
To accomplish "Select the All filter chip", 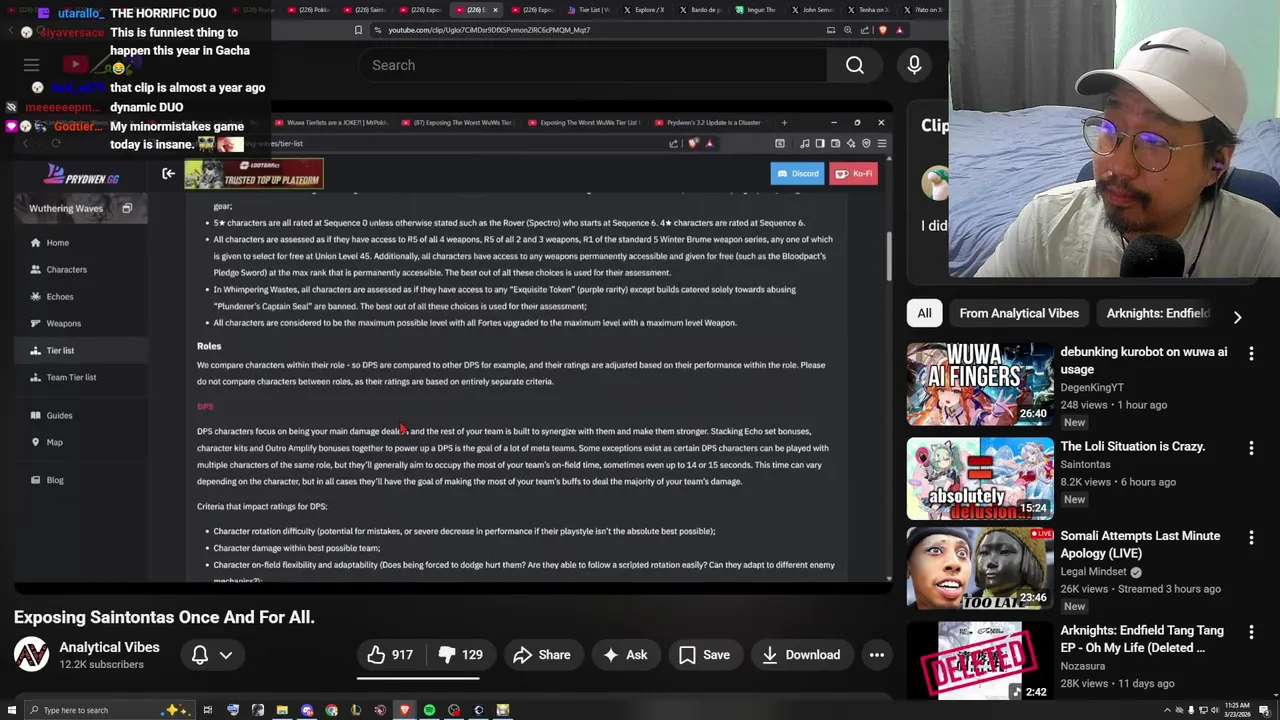I will 924,313.
